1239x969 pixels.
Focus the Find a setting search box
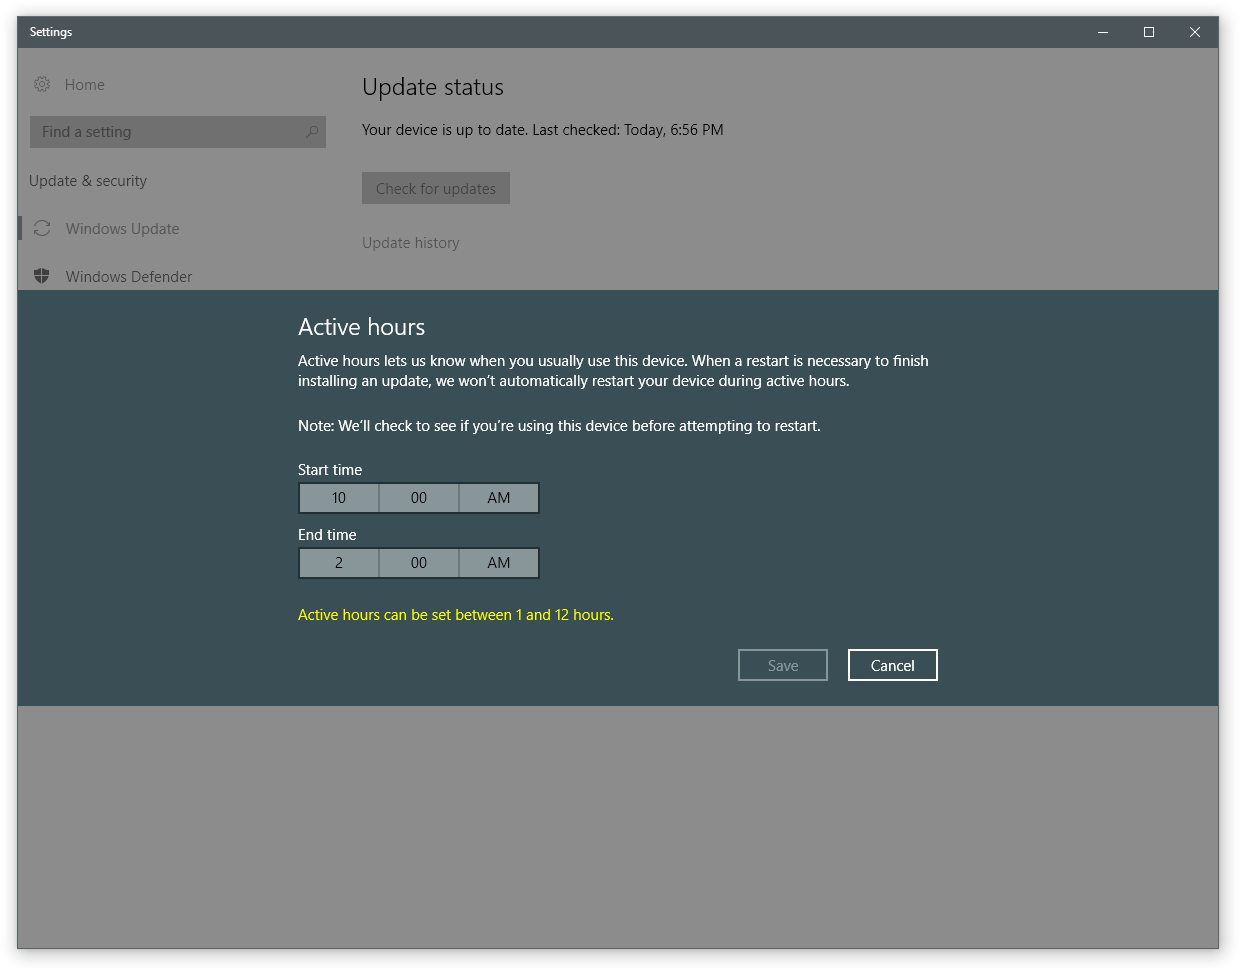[165, 132]
